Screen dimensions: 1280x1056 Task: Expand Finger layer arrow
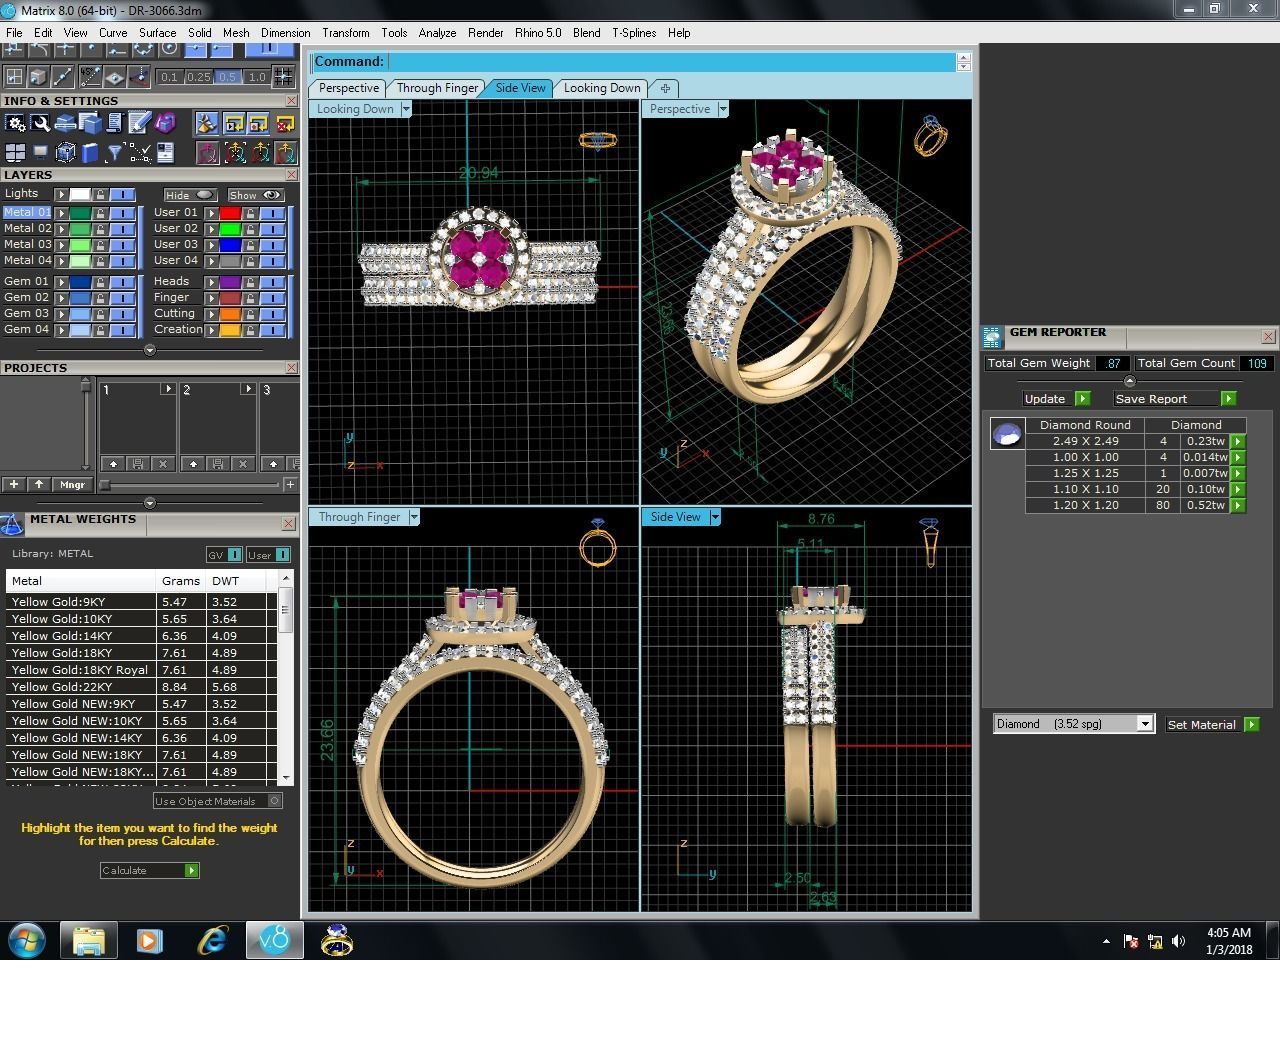211,298
